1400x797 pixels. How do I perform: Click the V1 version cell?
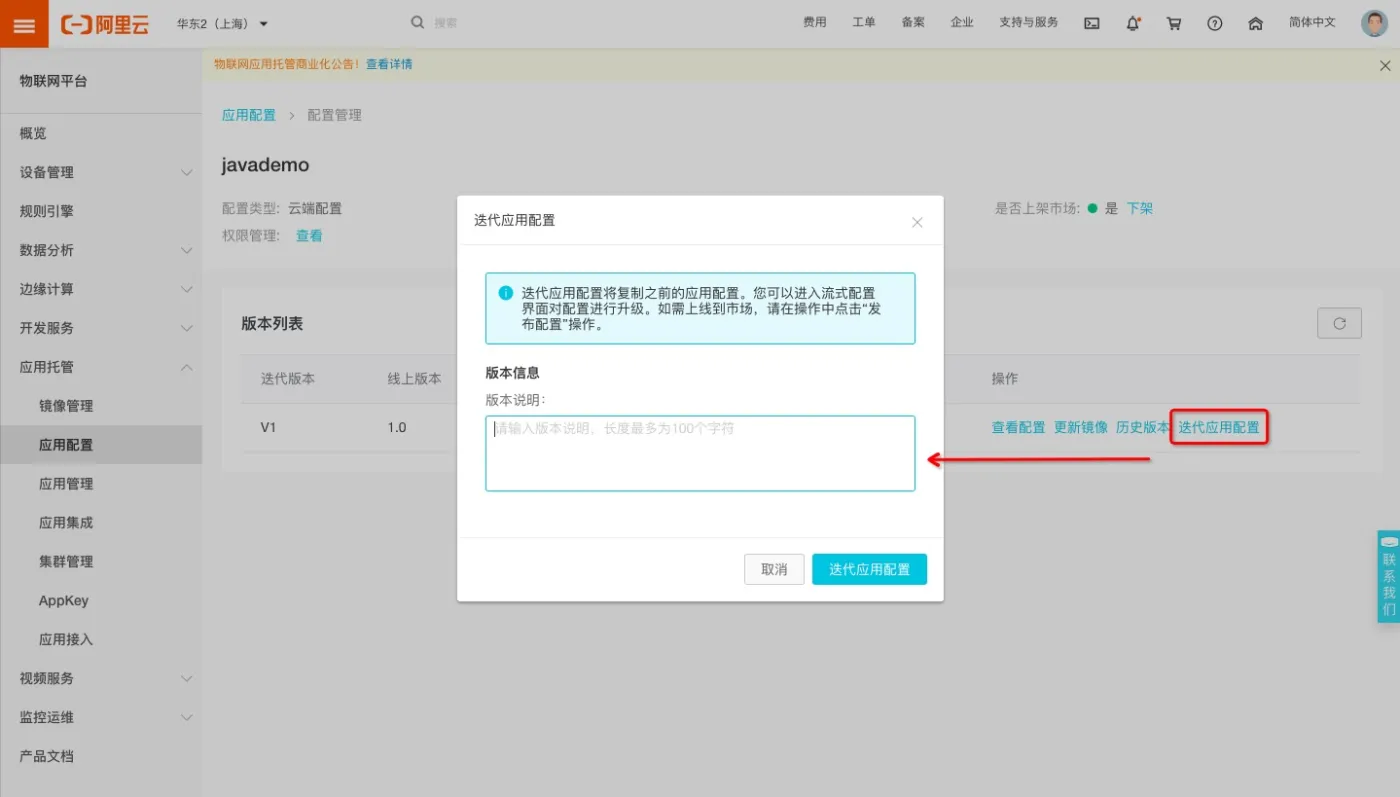click(268, 427)
